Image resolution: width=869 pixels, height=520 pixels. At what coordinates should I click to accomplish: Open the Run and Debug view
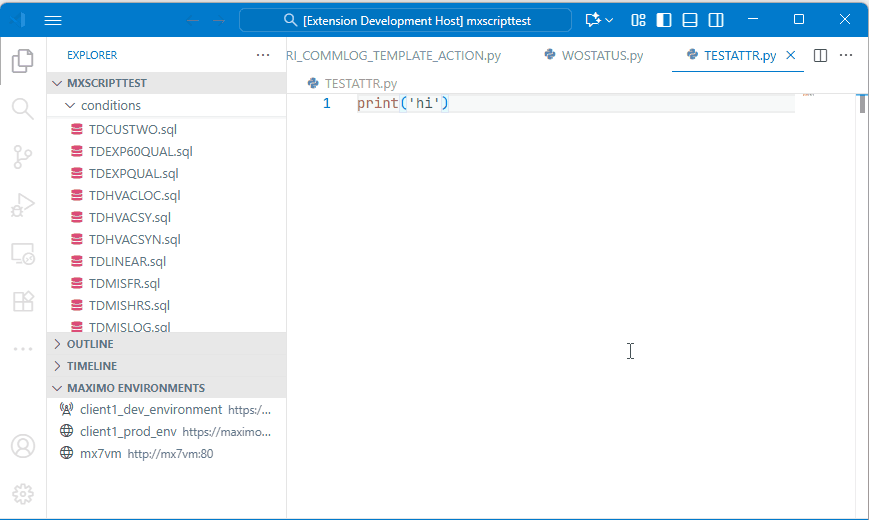tap(23, 205)
